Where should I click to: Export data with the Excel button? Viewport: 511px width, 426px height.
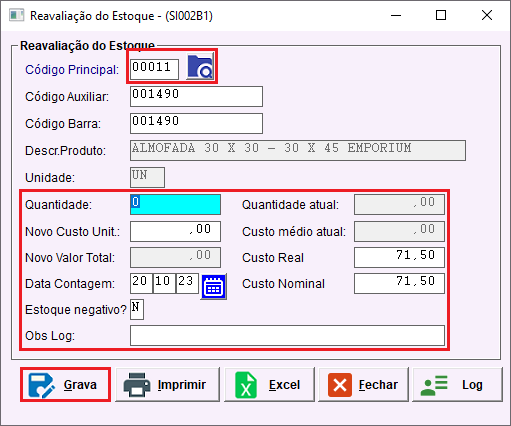point(269,385)
